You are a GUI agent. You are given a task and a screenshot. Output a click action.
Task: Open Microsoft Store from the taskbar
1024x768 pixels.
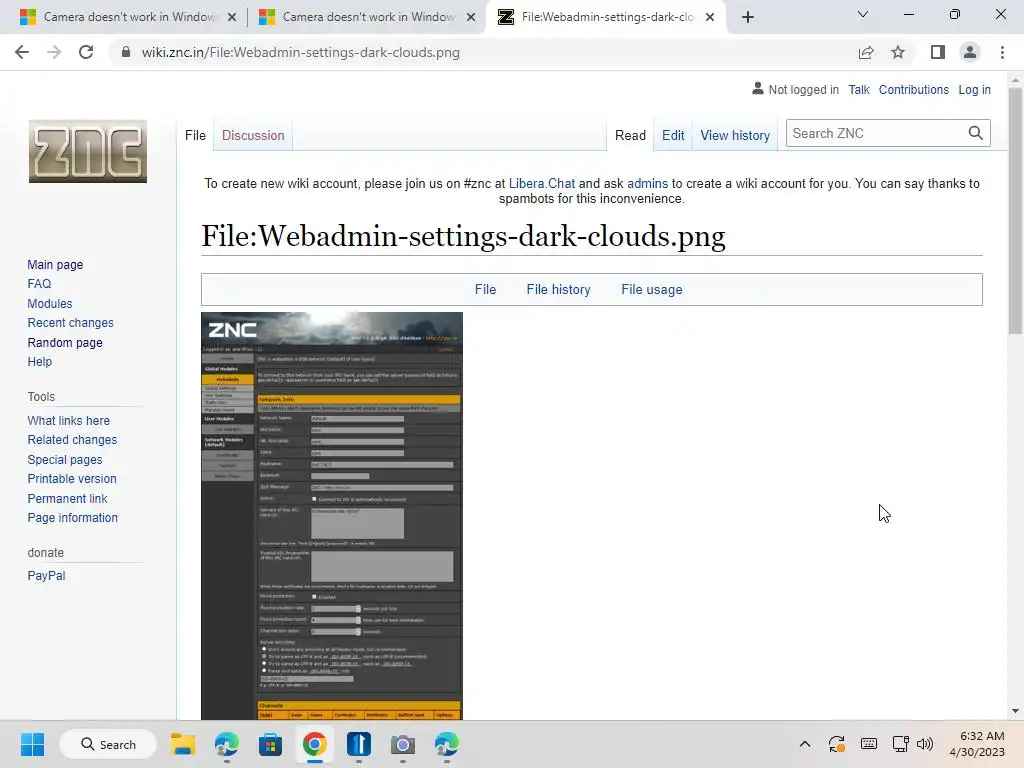tap(270, 744)
